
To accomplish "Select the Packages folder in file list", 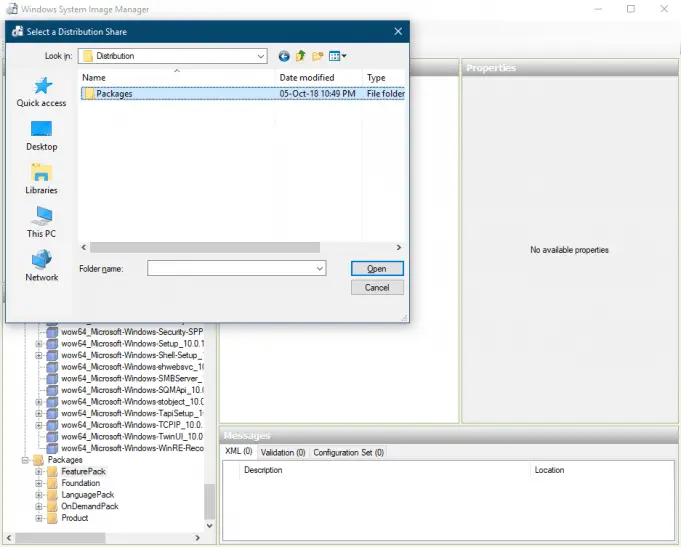I will 114,94.
